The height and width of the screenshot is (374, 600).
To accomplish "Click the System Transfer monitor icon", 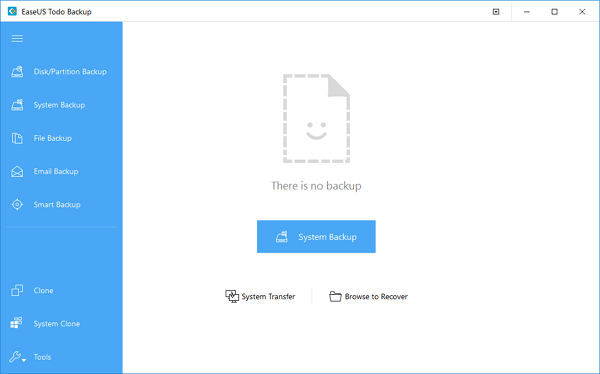I will click(232, 296).
